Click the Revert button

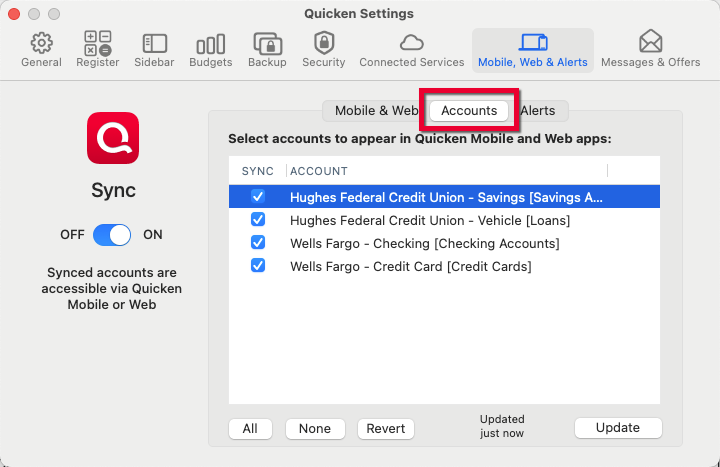pyautogui.click(x=386, y=428)
